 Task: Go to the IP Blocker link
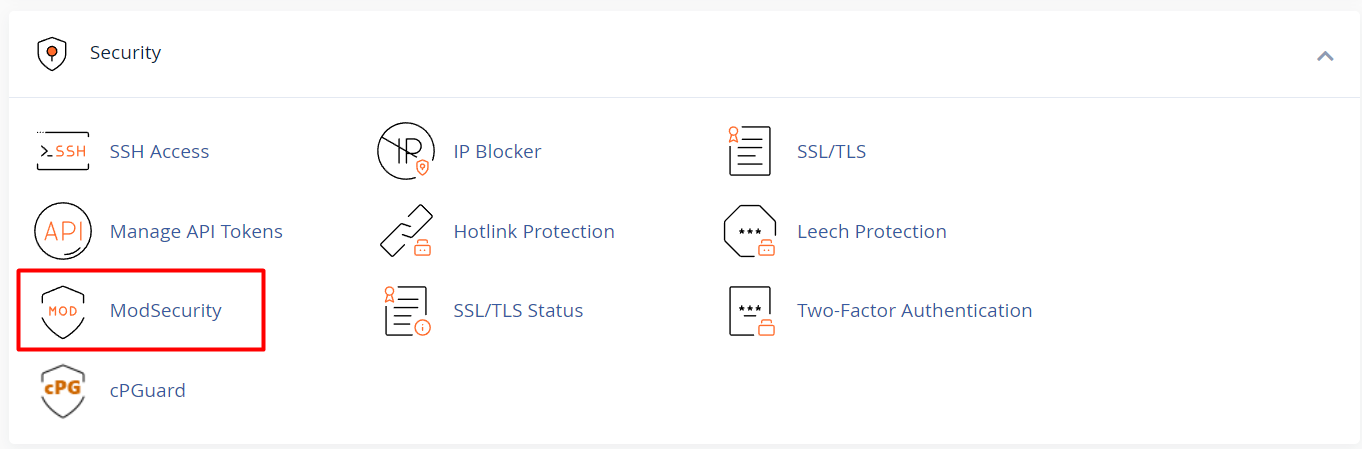[x=497, y=152]
